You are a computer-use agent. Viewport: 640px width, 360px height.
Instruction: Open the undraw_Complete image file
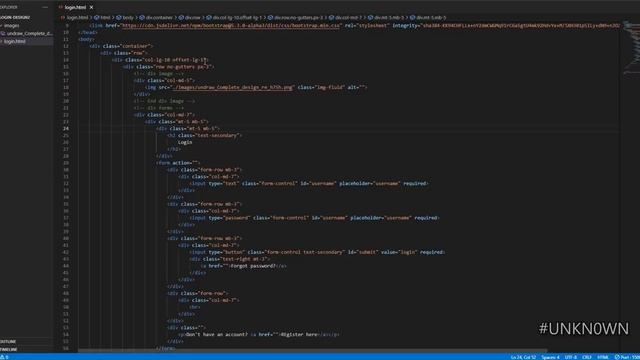click(27, 33)
